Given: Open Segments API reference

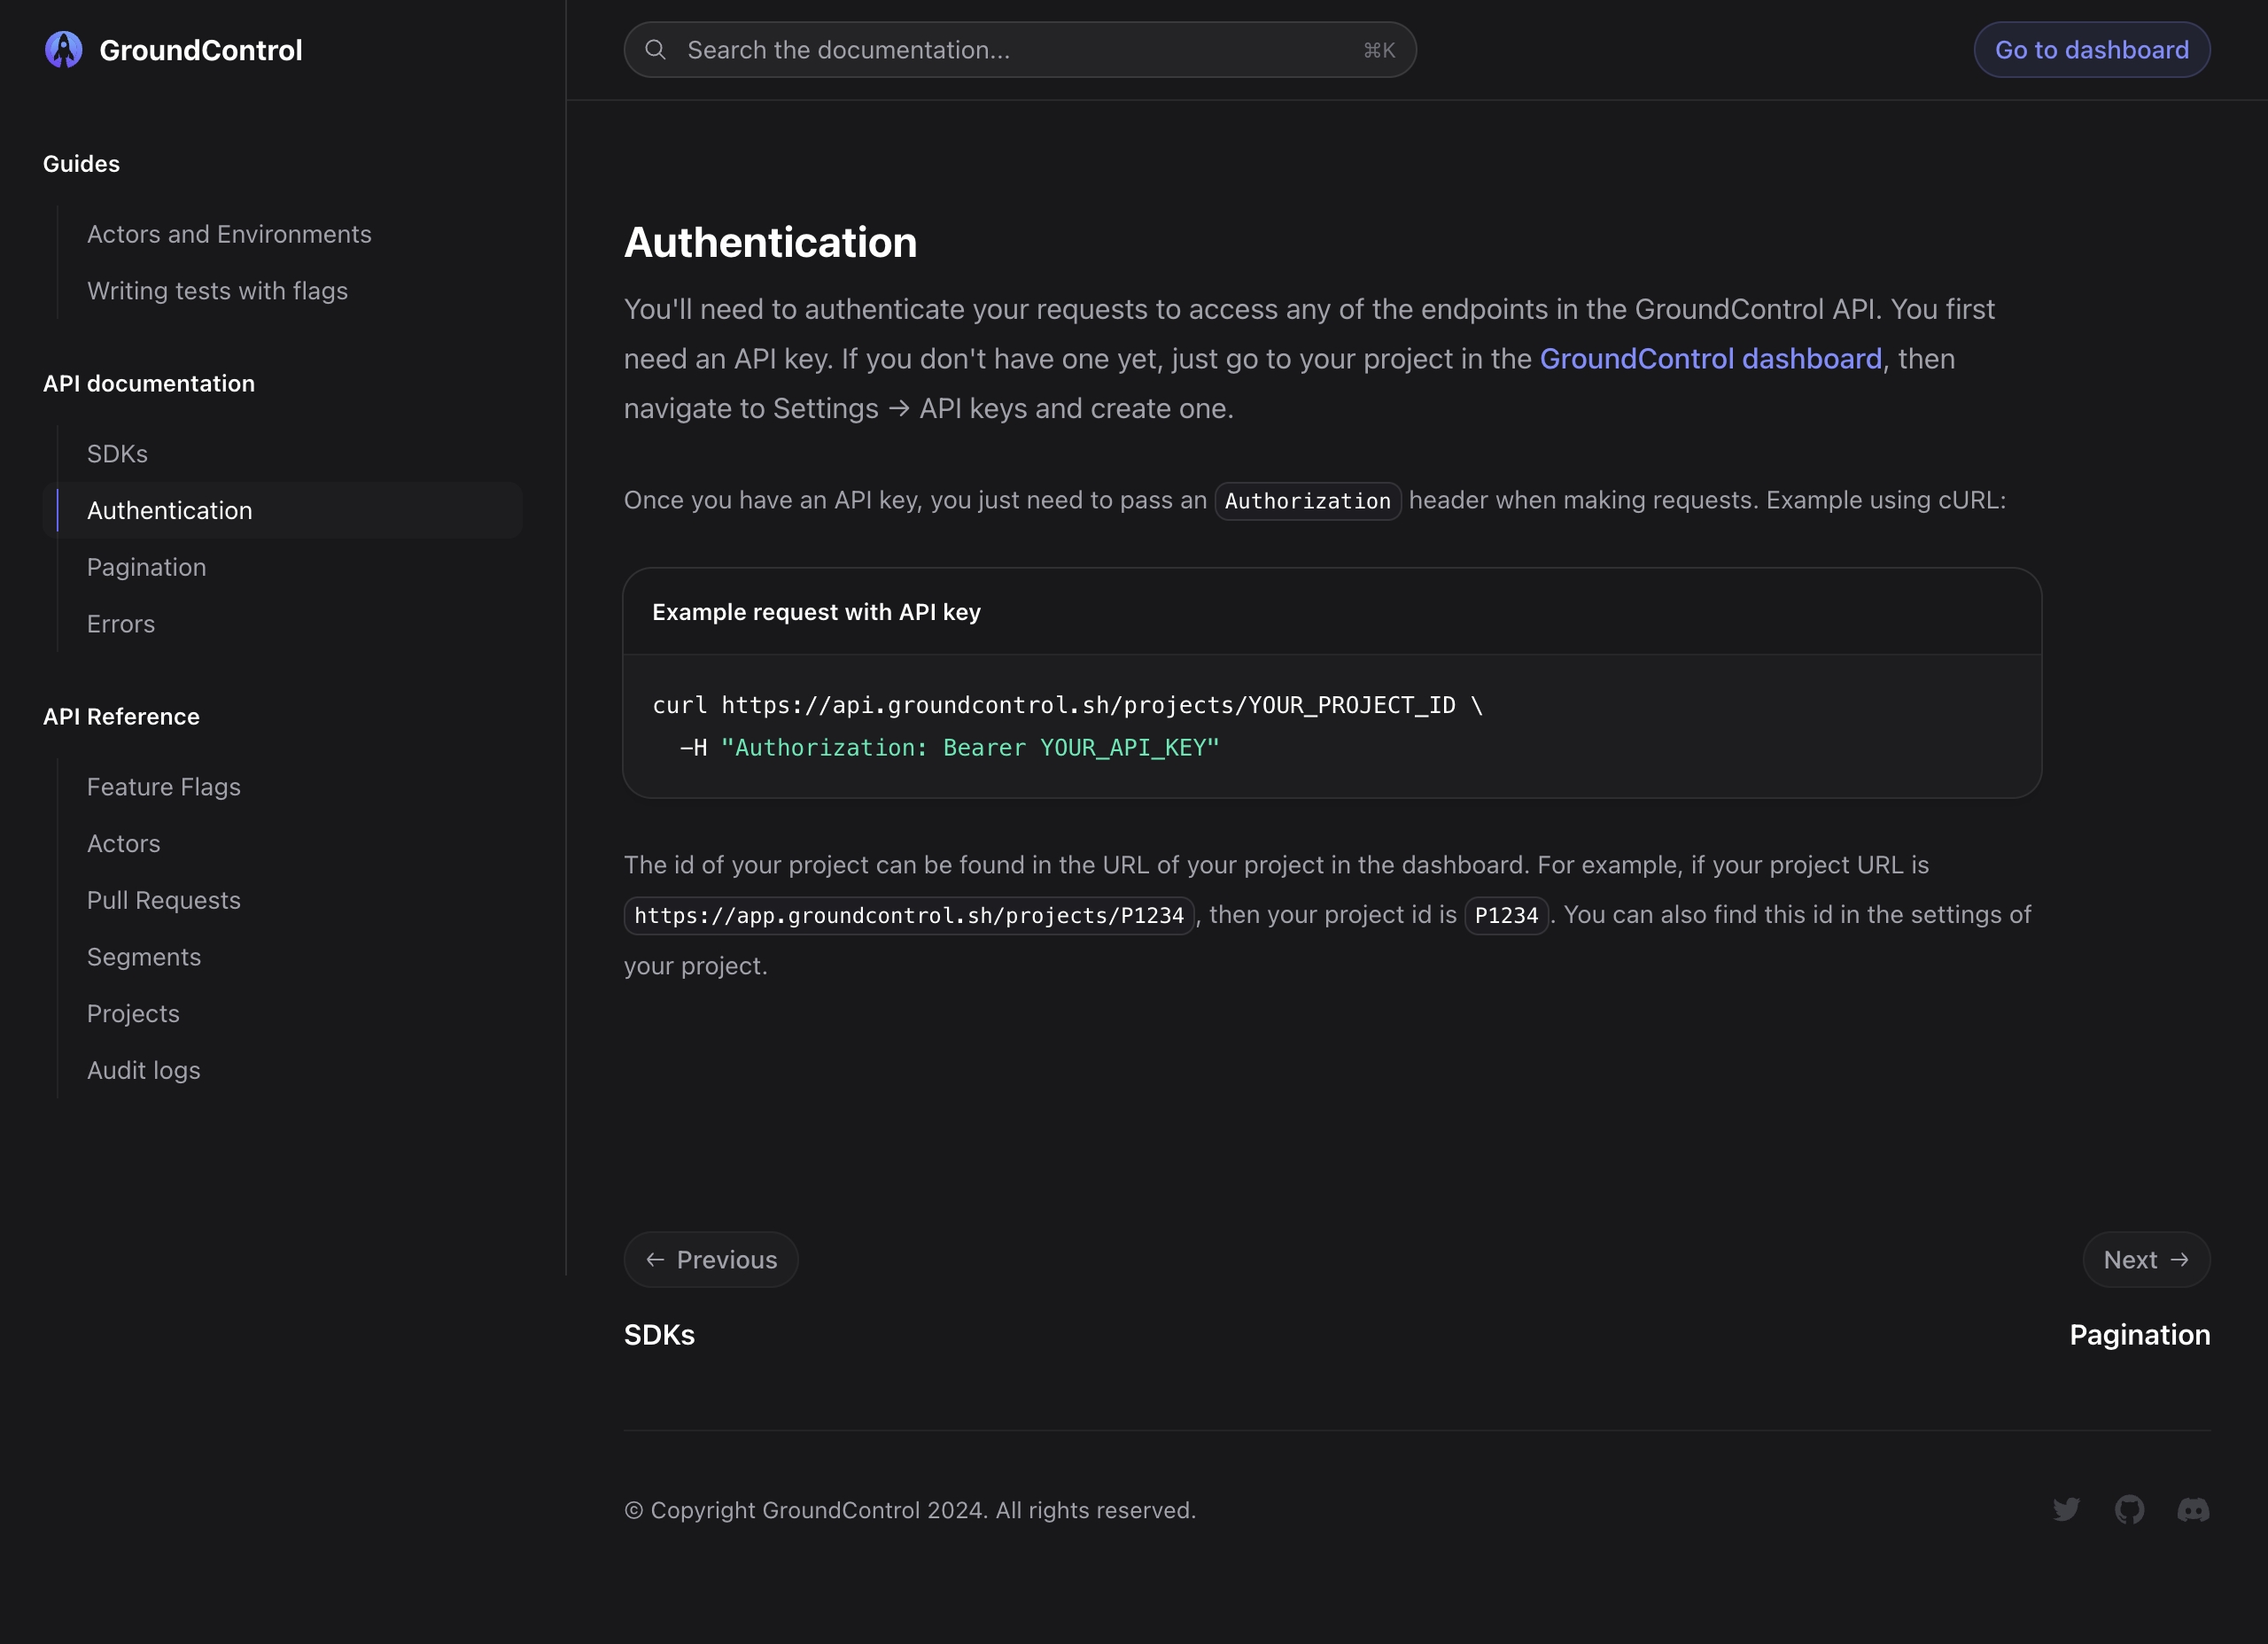Looking at the screenshot, I should click(144, 957).
